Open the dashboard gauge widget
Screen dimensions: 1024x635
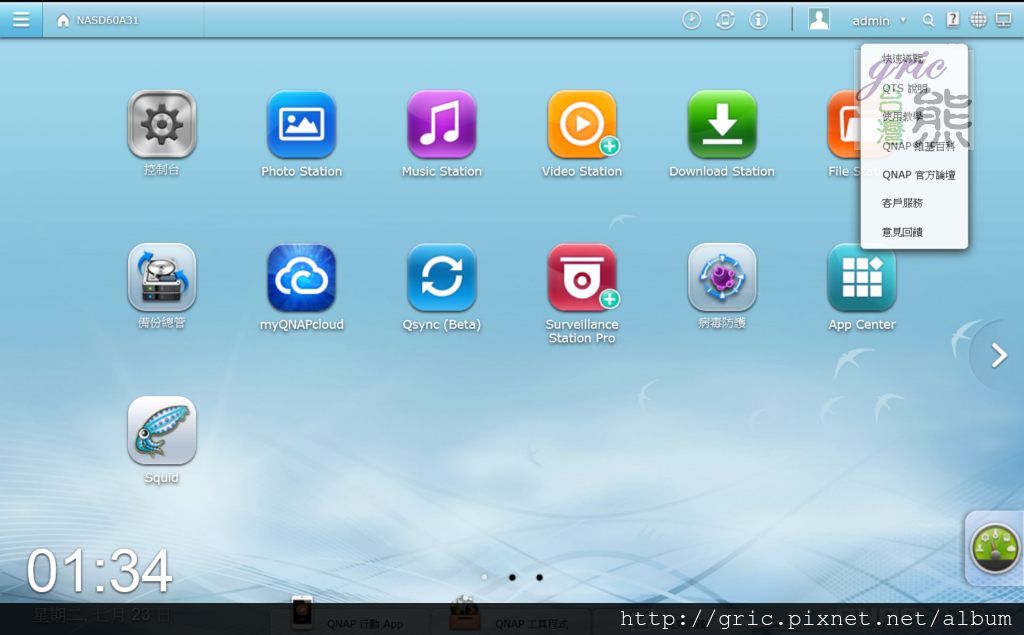995,548
